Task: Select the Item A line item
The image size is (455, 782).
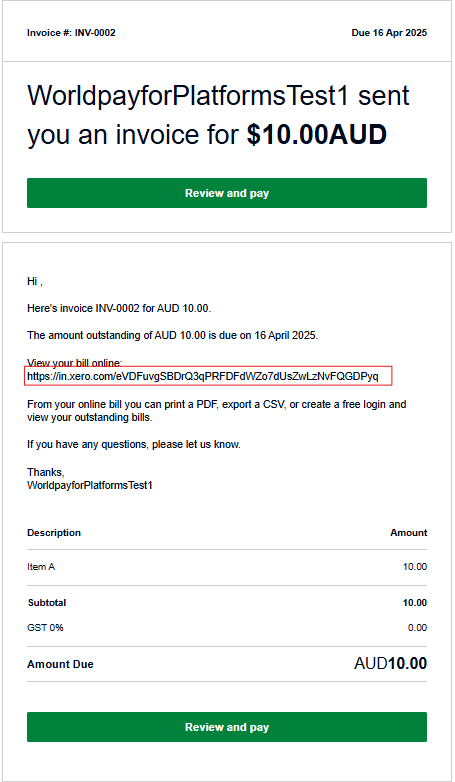Action: [x=41, y=567]
